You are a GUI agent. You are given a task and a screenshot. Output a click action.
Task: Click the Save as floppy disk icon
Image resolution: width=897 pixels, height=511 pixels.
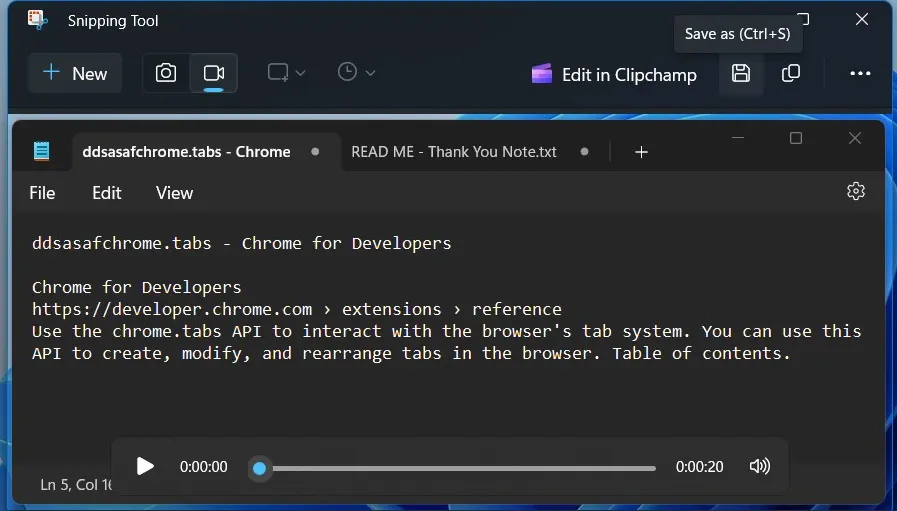click(x=741, y=73)
